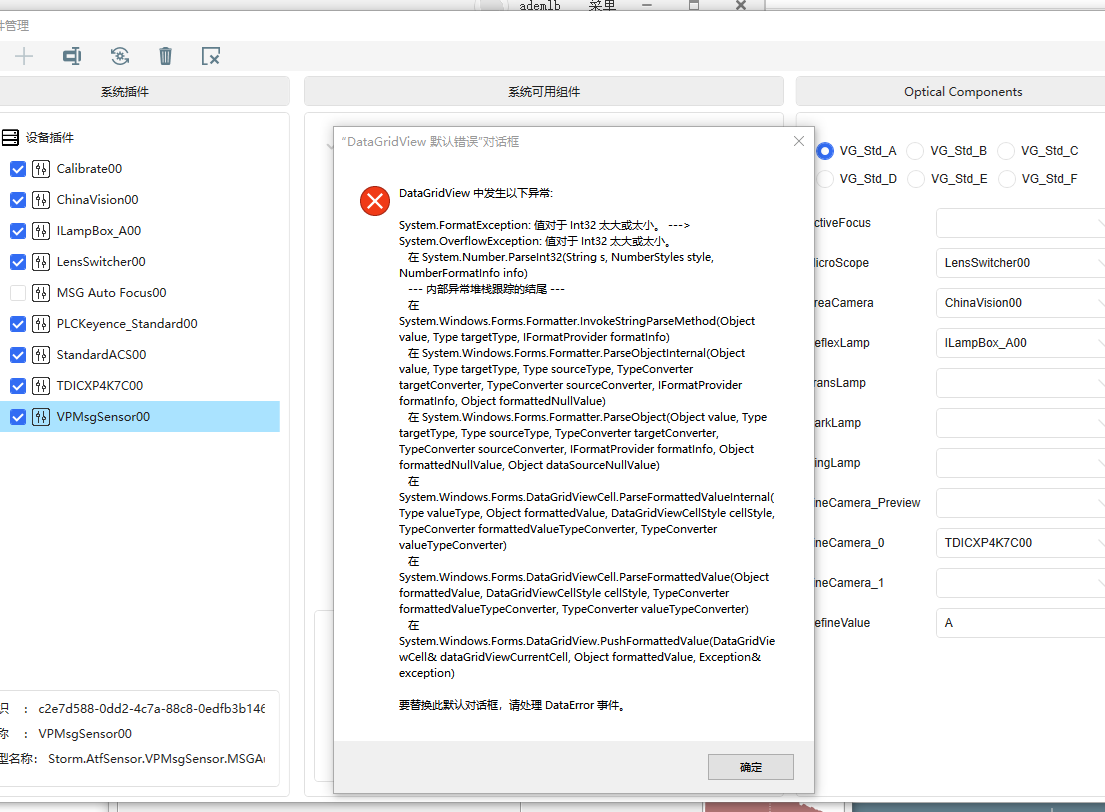
Task: Select the Optical Components header tab
Action: point(962,92)
